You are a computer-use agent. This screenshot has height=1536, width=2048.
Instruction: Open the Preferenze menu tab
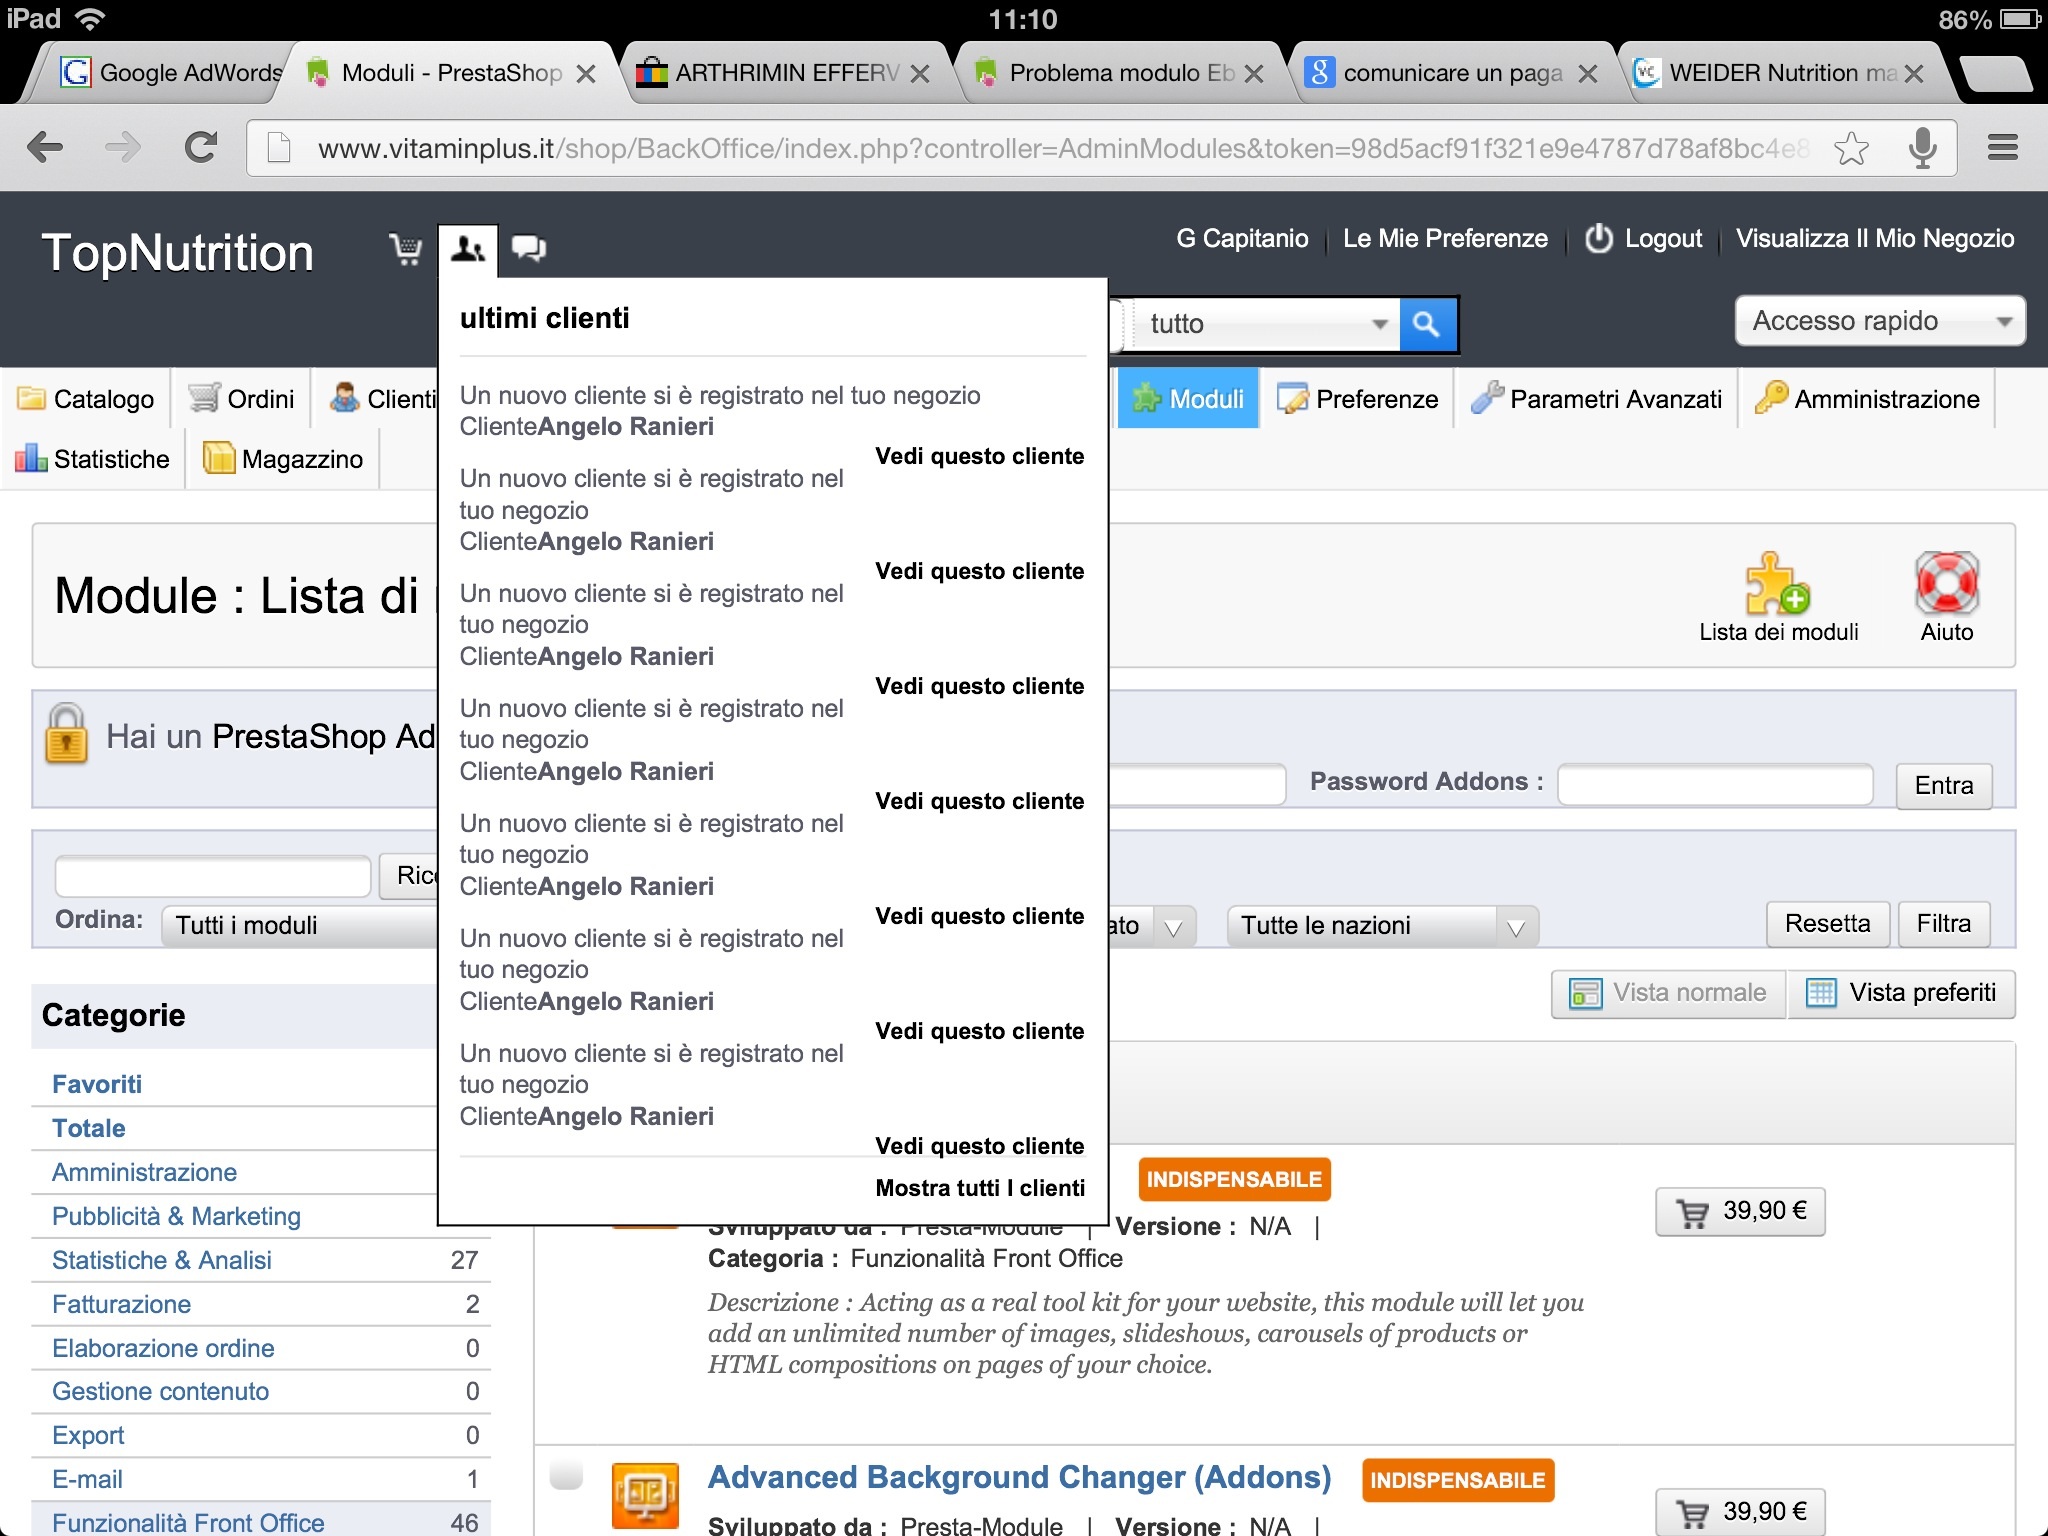1358,399
